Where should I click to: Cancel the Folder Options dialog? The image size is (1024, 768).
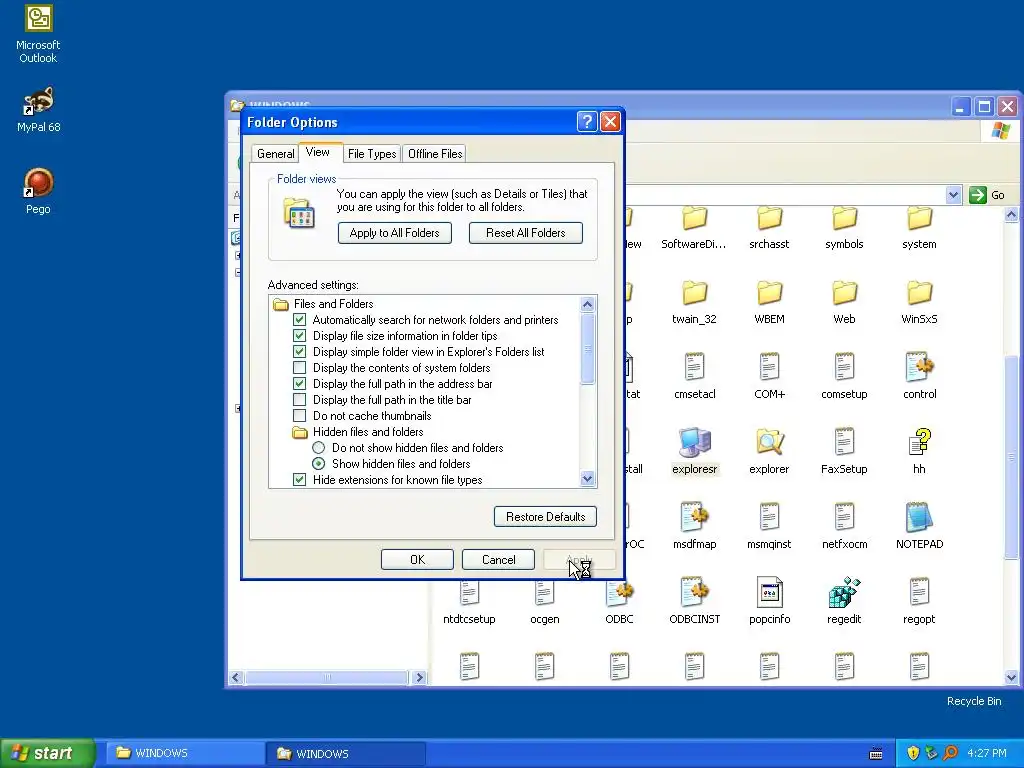click(x=498, y=560)
